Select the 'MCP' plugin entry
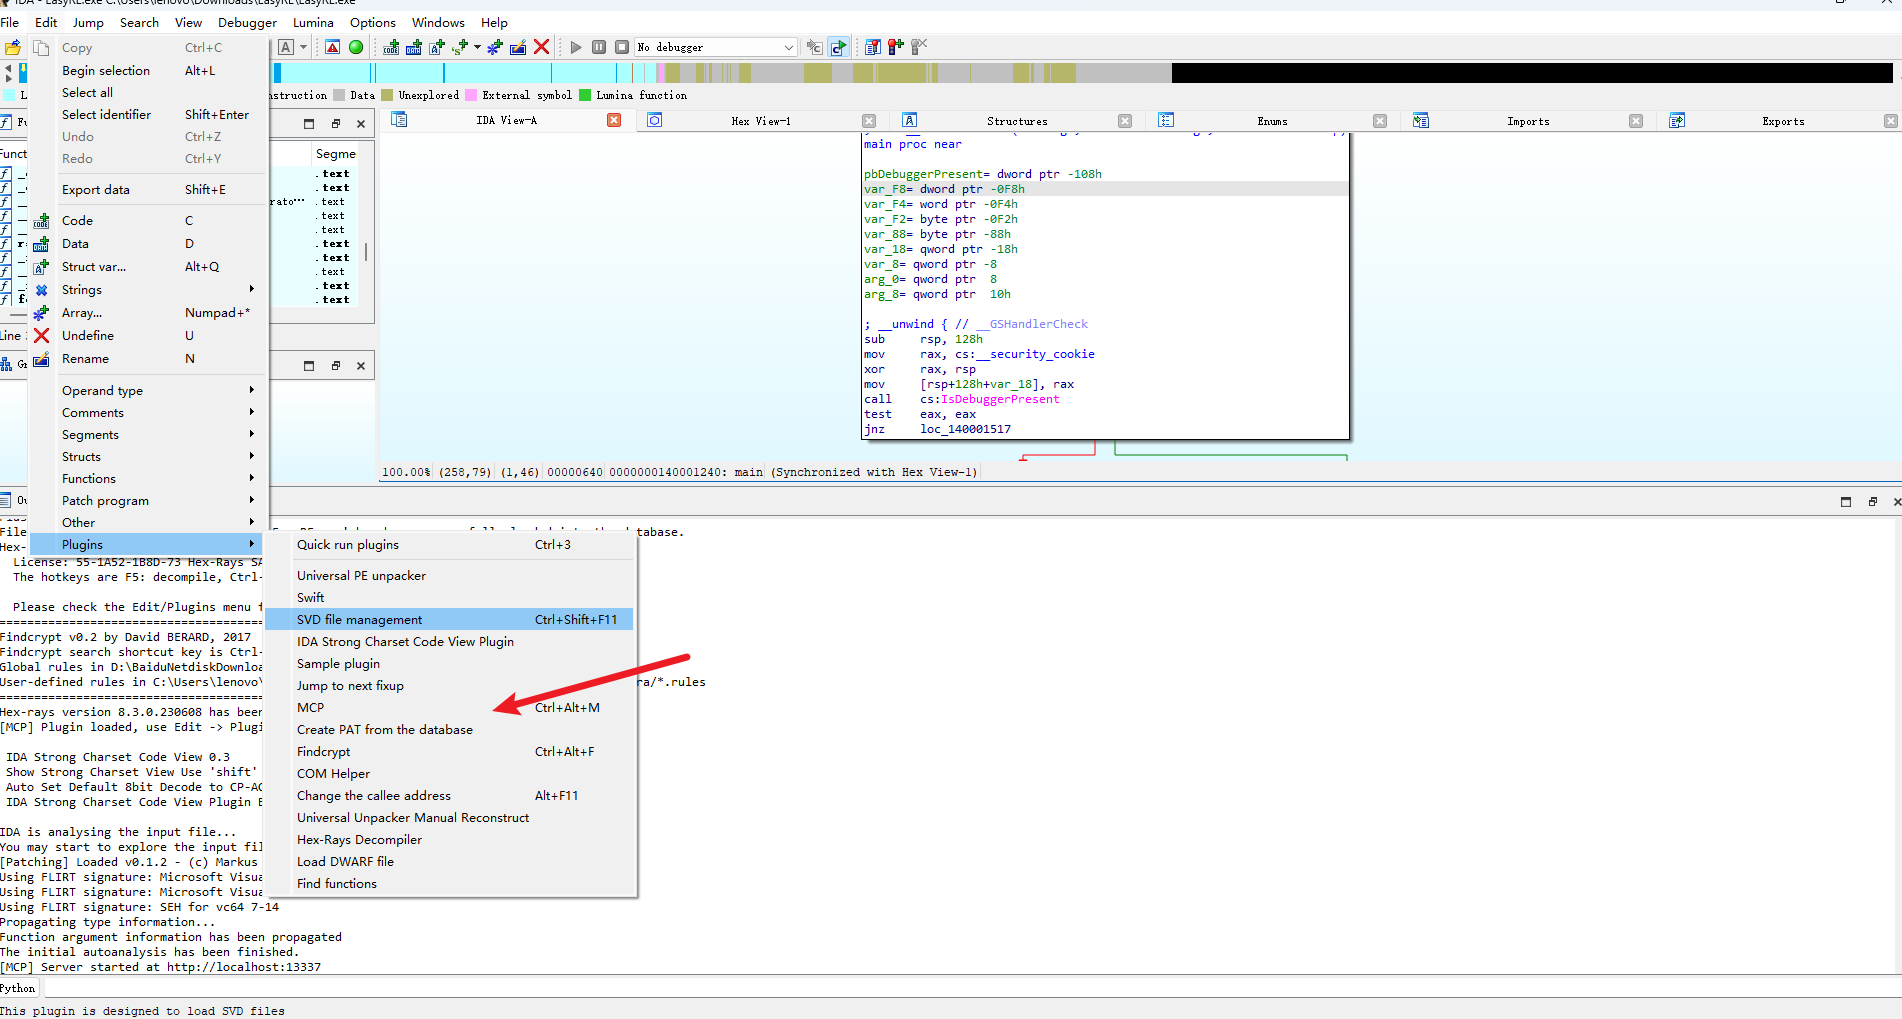This screenshot has height=1019, width=1902. [450, 708]
